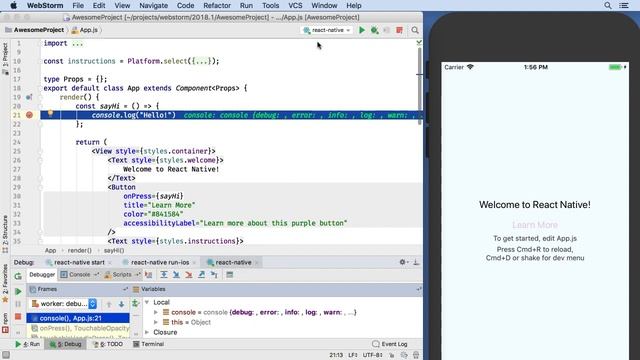Stop the debugger with the red square
The width and height of the screenshot is (640, 360).
pyautogui.click(x=18, y=317)
